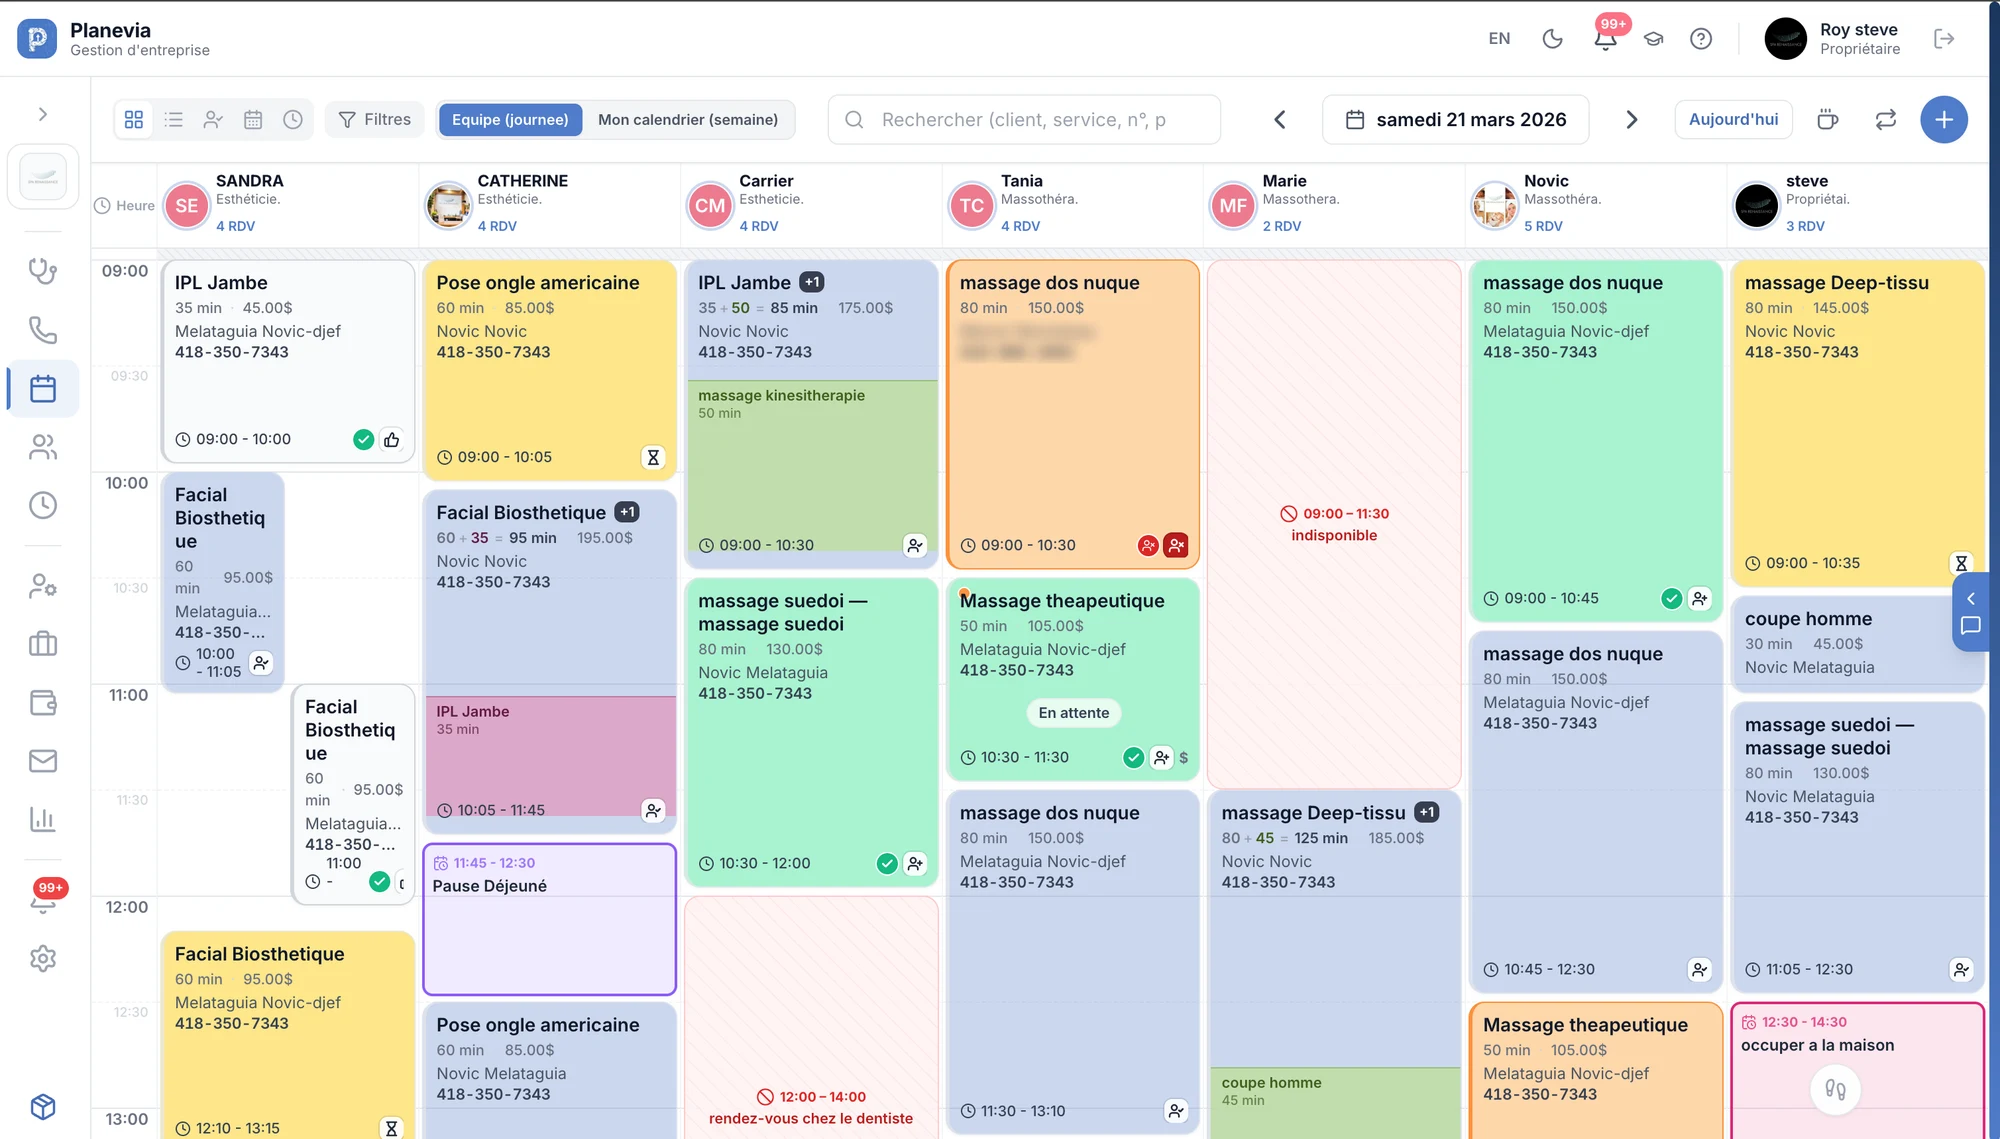Select the staff view icon in toolbar
Image resolution: width=2000 pixels, height=1139 pixels.
pos(213,120)
